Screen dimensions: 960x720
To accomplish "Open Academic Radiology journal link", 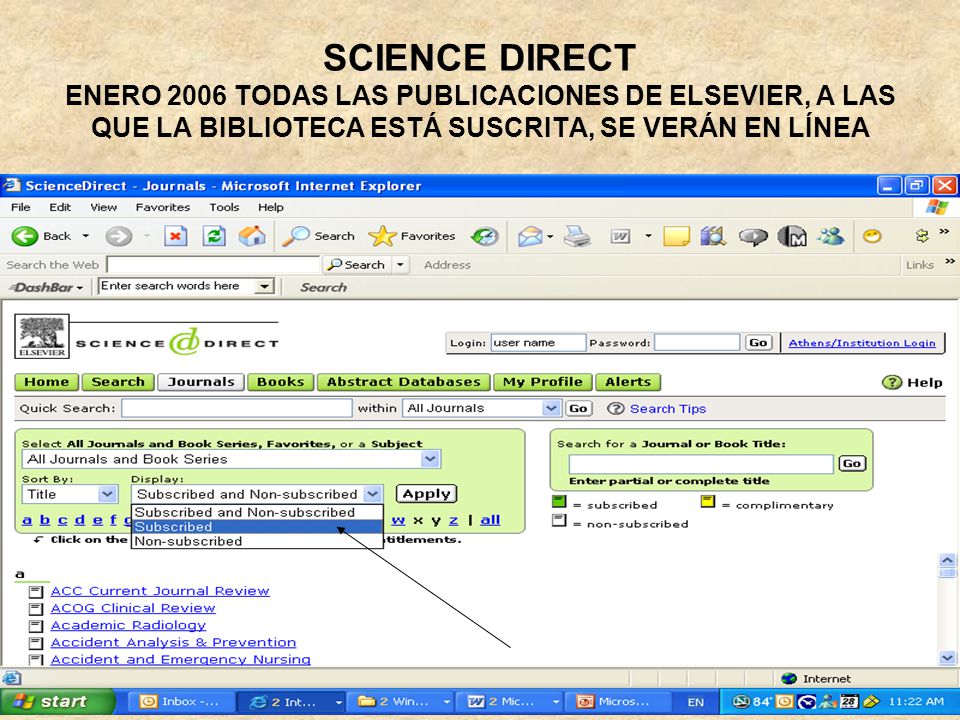I will [128, 625].
